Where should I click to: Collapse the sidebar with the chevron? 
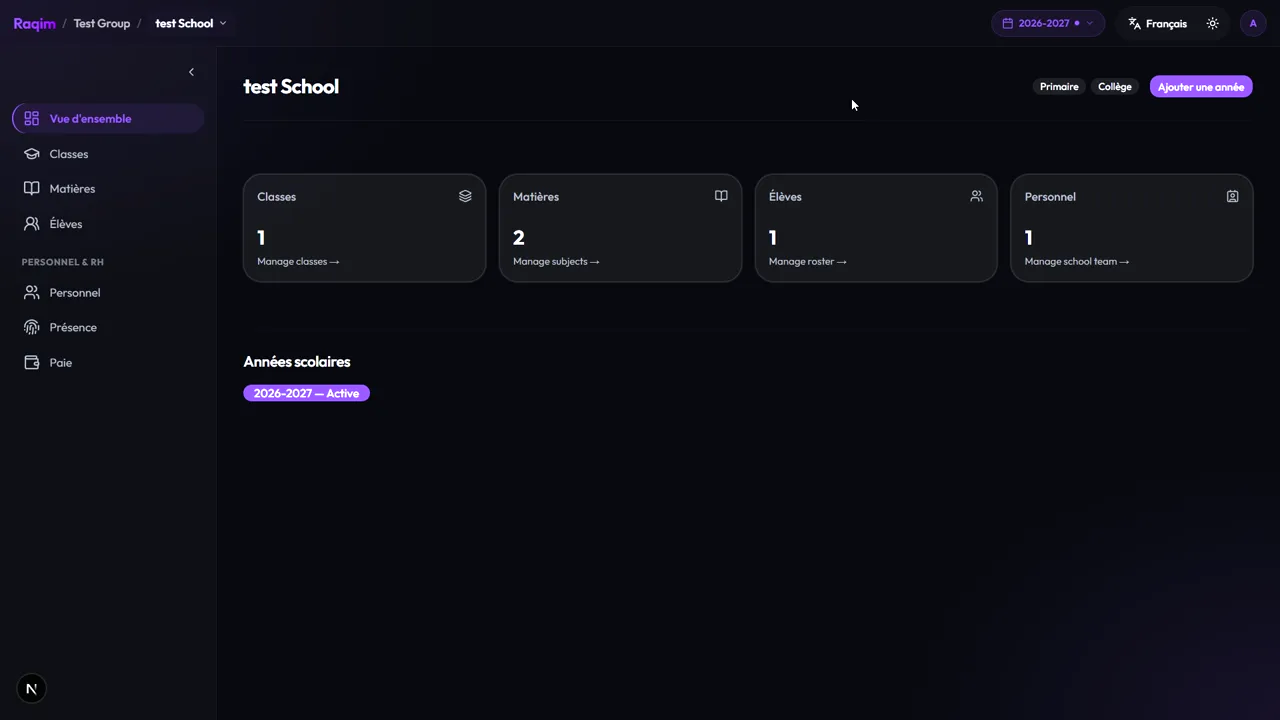point(191,72)
